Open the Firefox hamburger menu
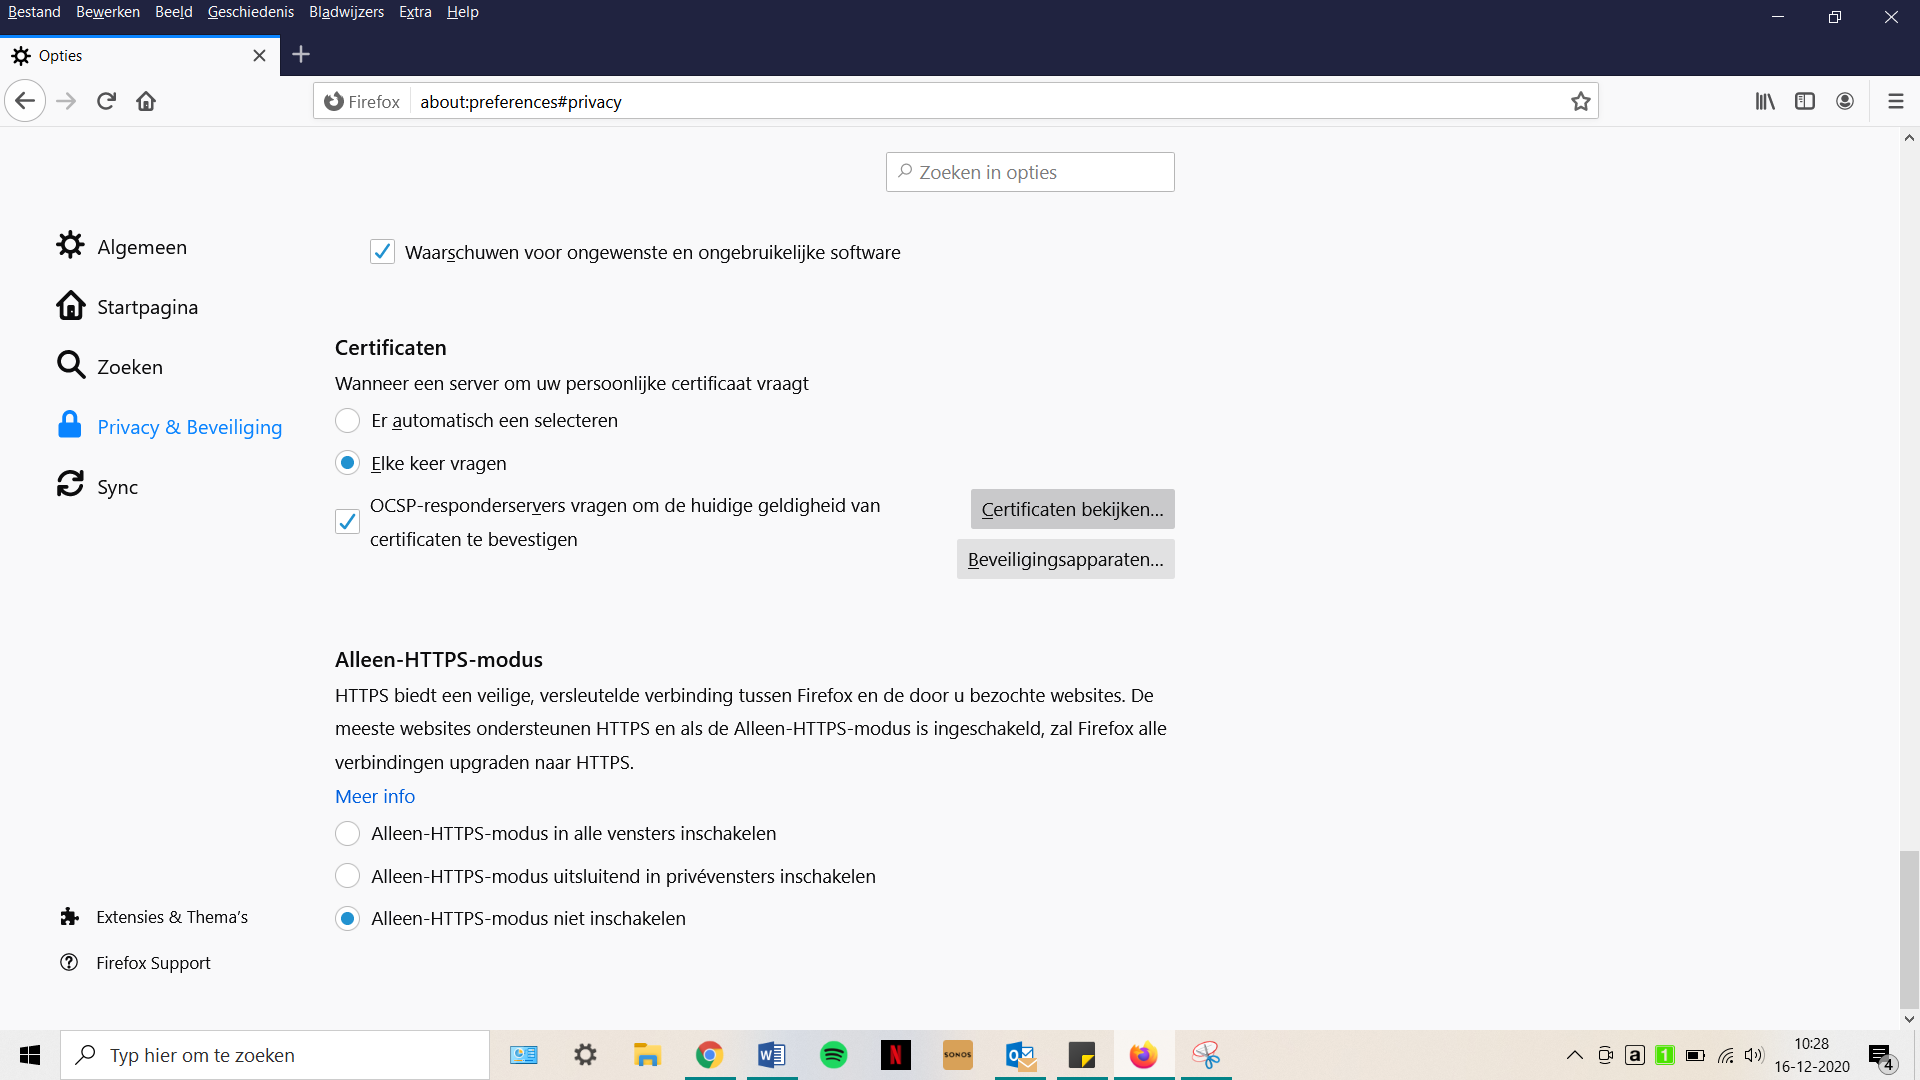Screen dimensions: 1920x1080 click(x=1895, y=101)
